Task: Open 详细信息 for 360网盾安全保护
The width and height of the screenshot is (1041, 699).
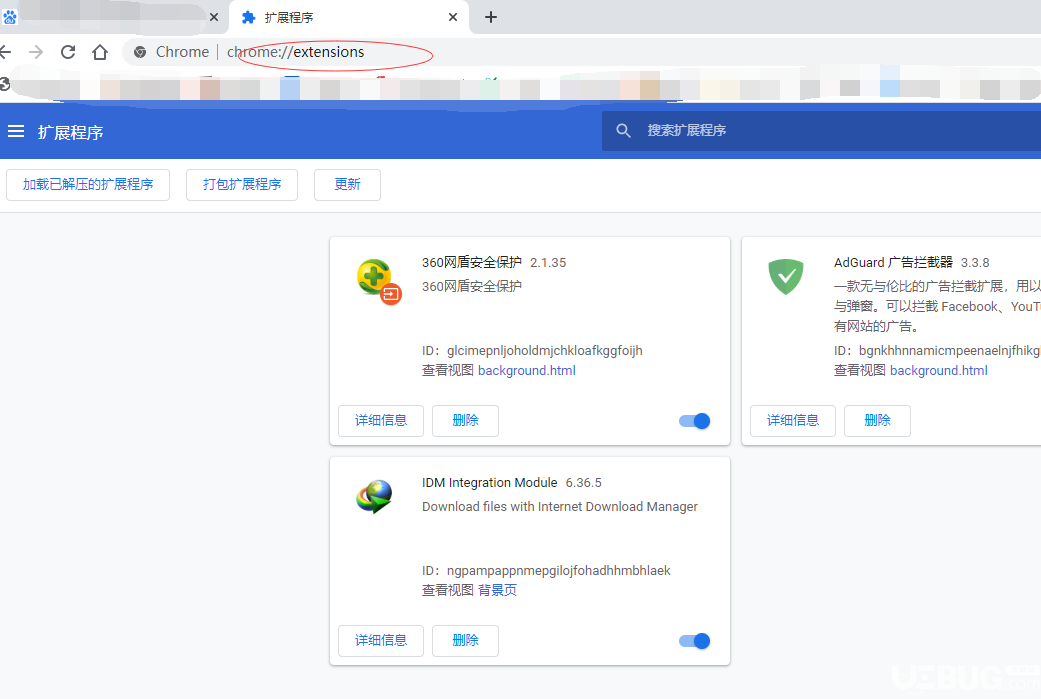Action: coord(381,421)
